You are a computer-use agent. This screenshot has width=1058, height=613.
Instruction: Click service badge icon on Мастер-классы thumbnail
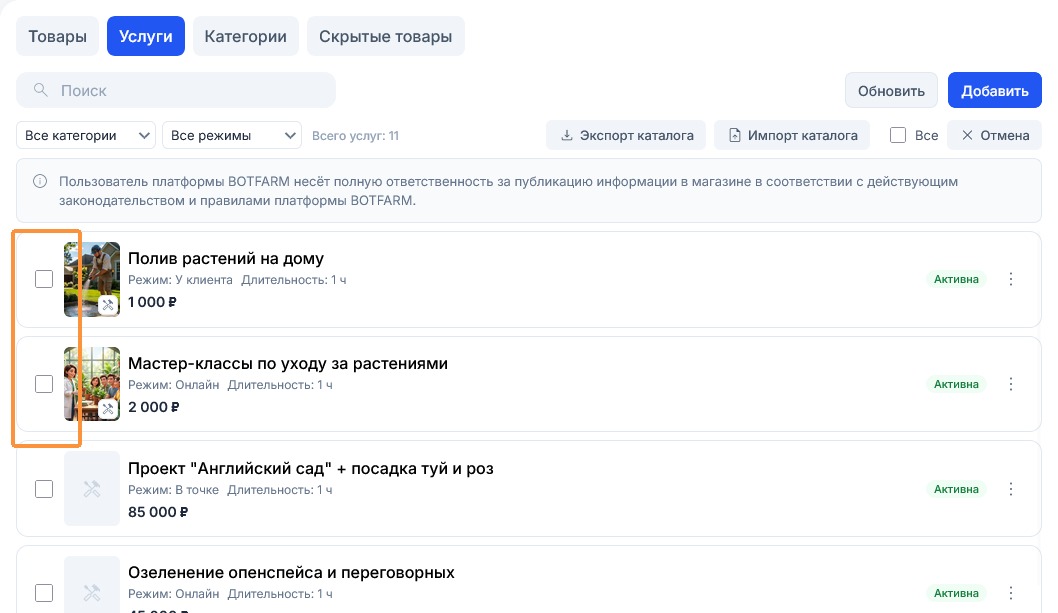[108, 410]
